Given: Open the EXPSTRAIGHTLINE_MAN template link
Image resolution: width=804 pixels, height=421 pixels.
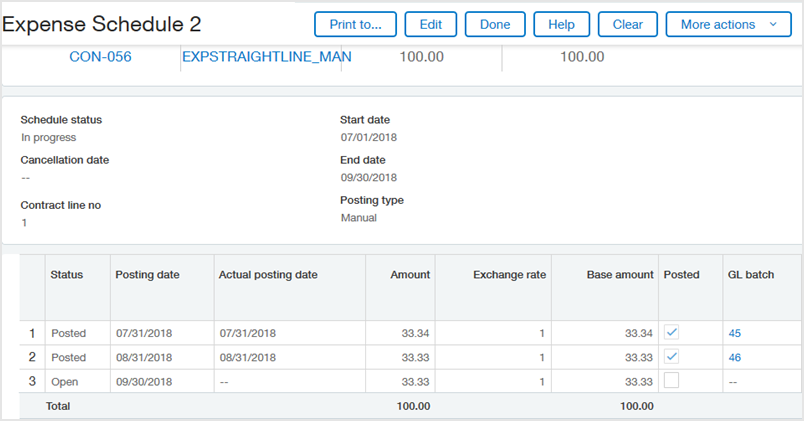Looking at the screenshot, I should pyautogui.click(x=266, y=57).
